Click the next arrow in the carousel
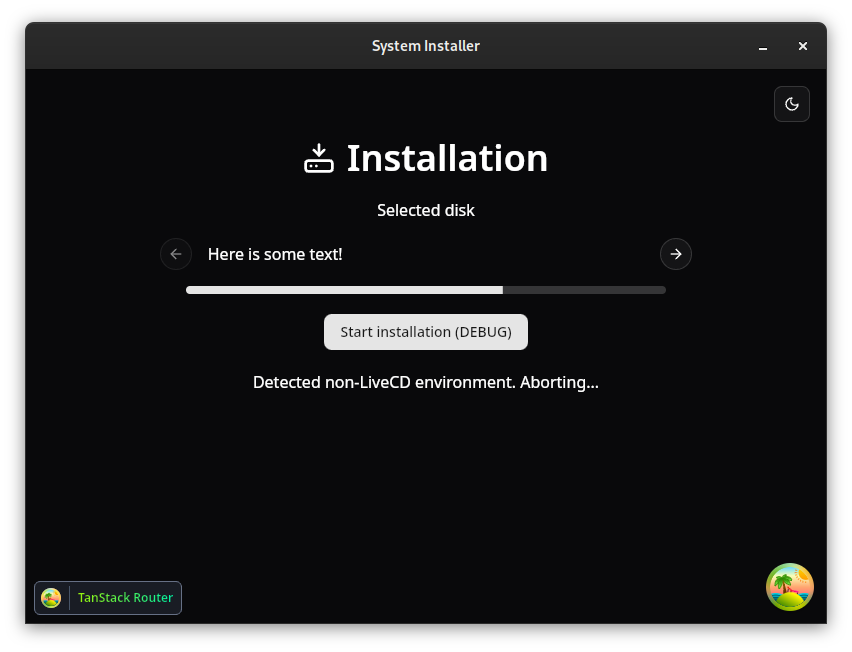 coord(675,254)
